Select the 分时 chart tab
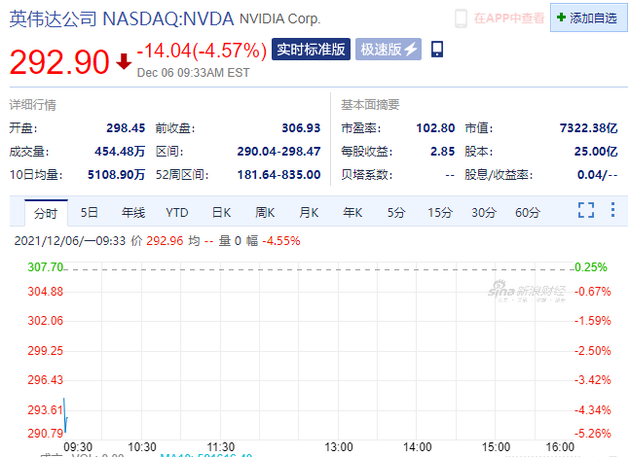The width and height of the screenshot is (630, 457). (46, 213)
